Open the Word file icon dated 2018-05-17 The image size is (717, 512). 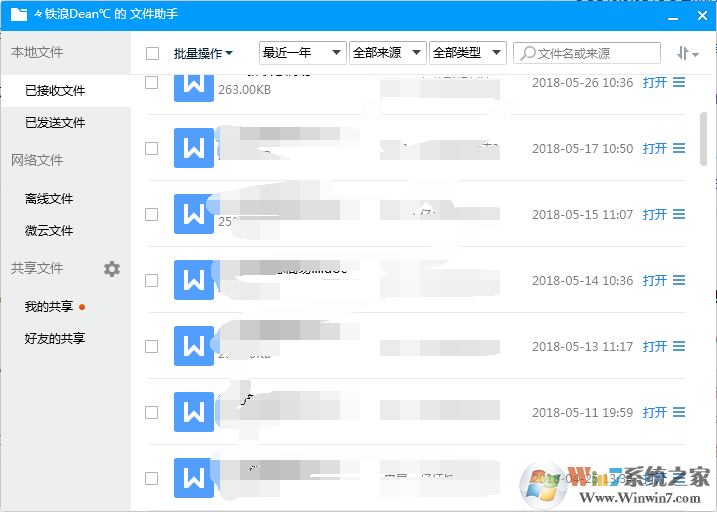coord(194,148)
